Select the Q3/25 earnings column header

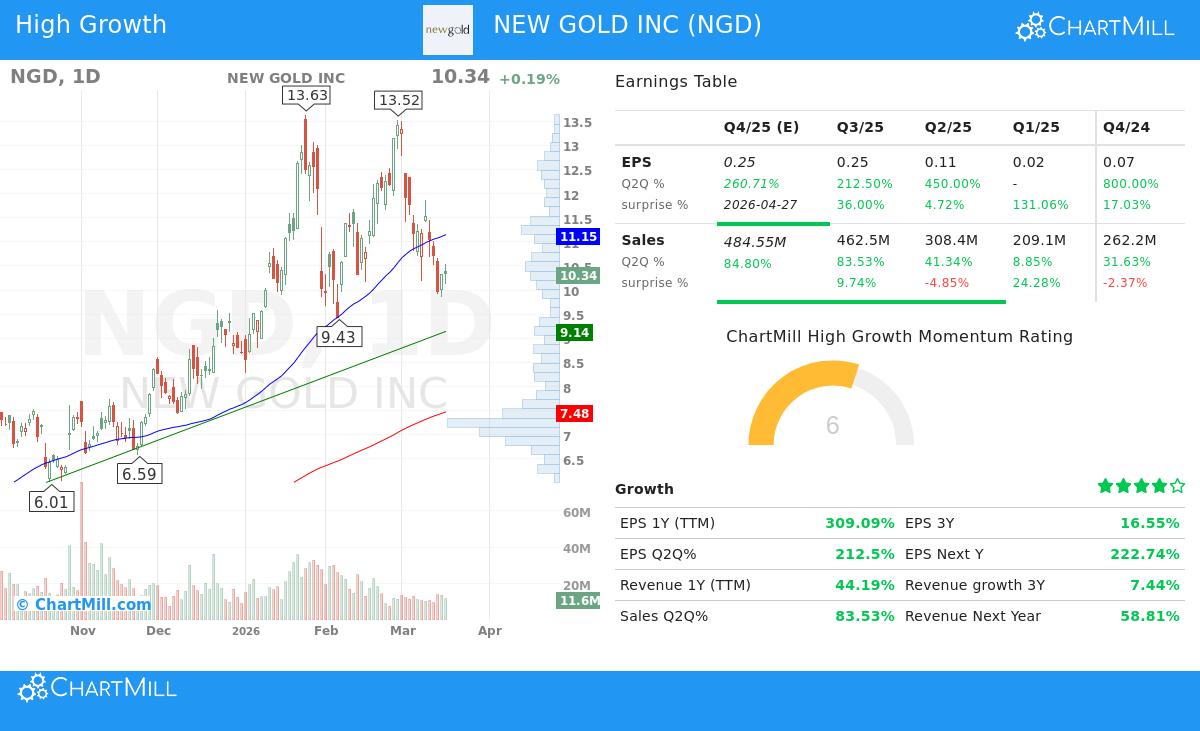(860, 127)
